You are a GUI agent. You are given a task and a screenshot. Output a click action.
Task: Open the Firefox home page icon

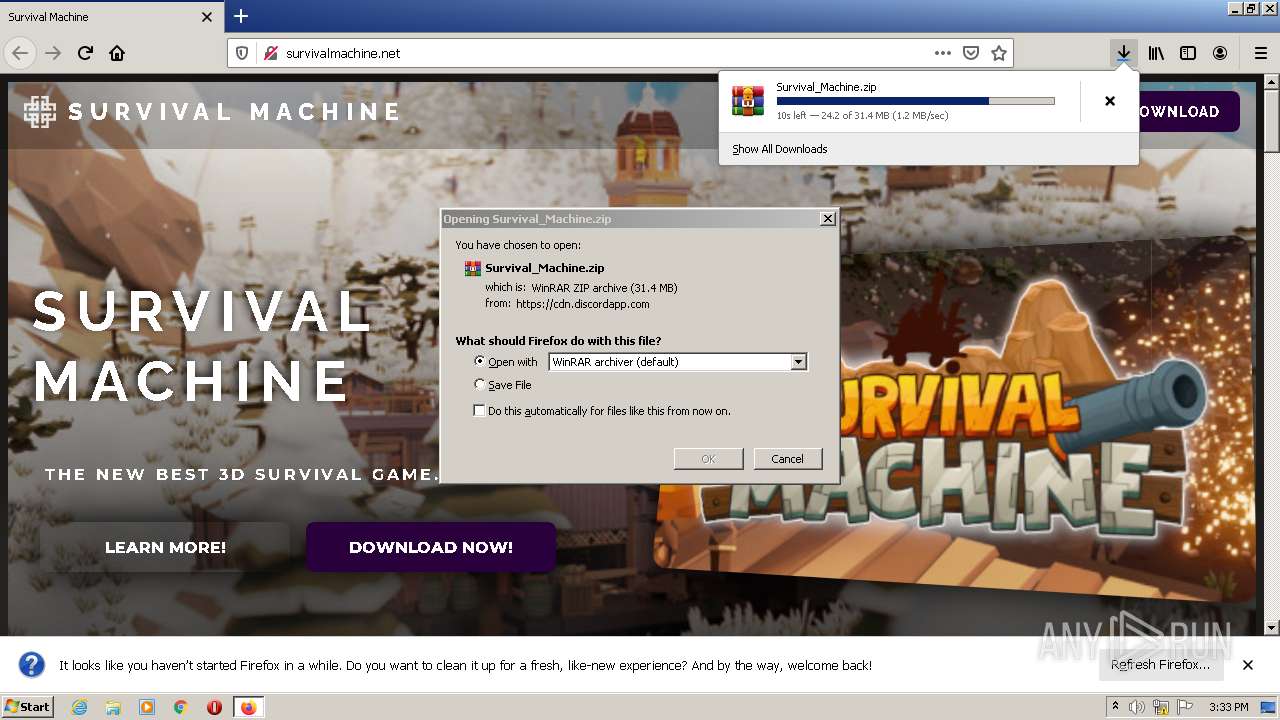pyautogui.click(x=117, y=53)
